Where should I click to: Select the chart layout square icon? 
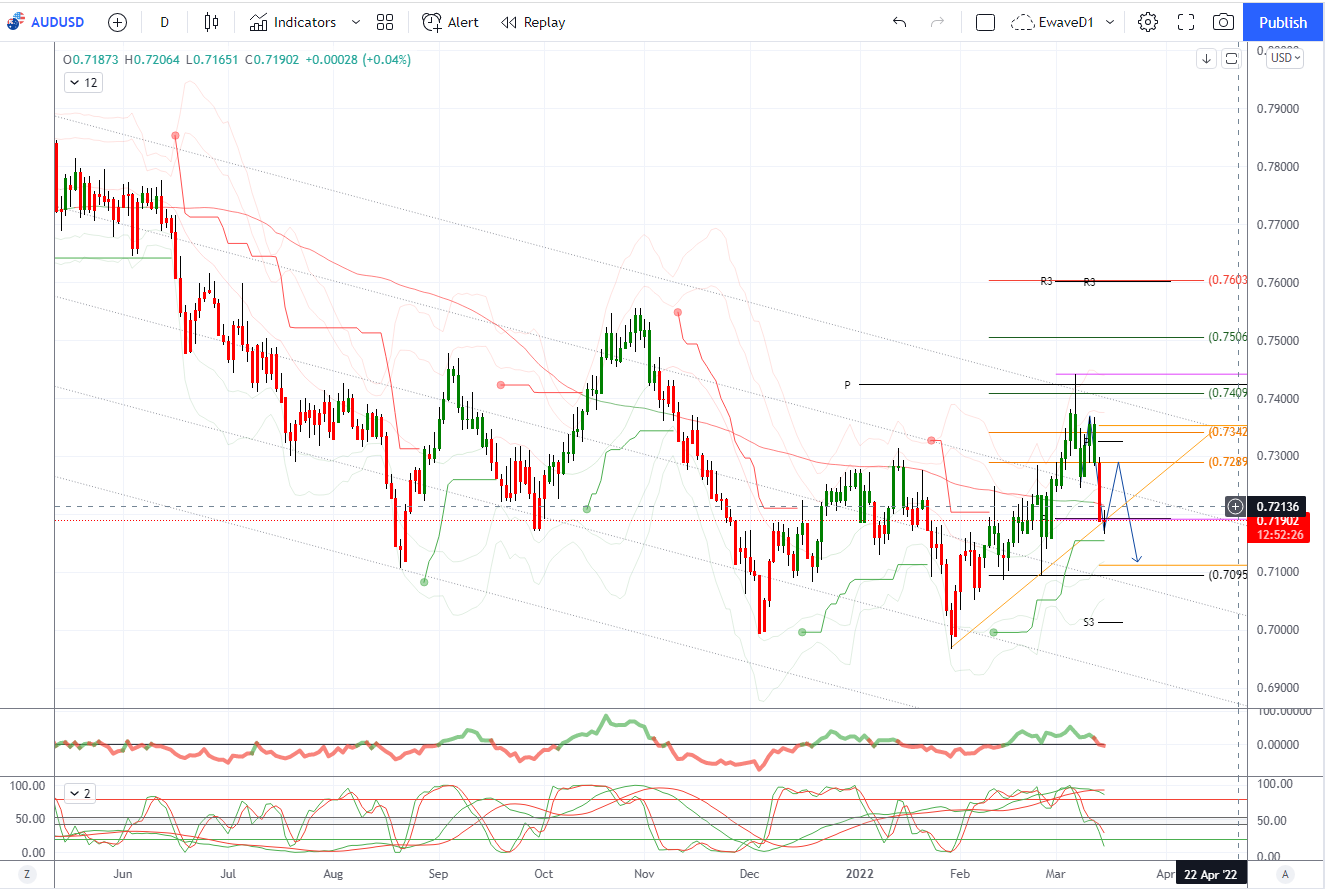pyautogui.click(x=985, y=22)
